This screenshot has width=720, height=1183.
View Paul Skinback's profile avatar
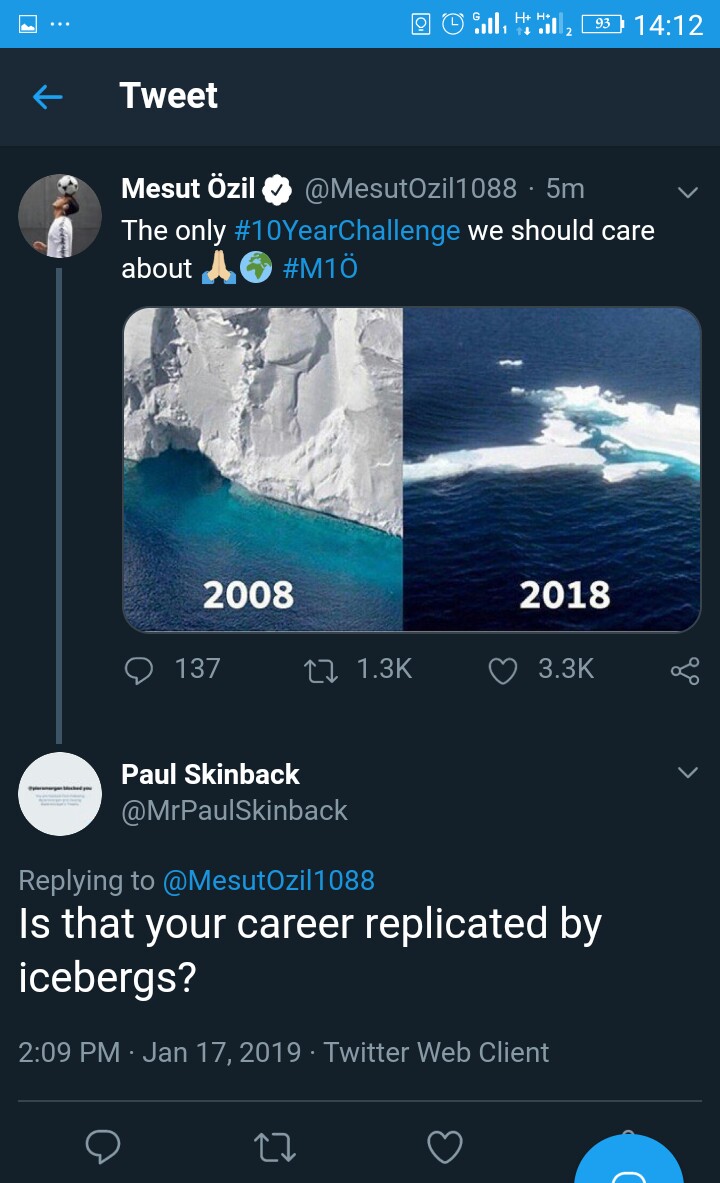tap(60, 794)
